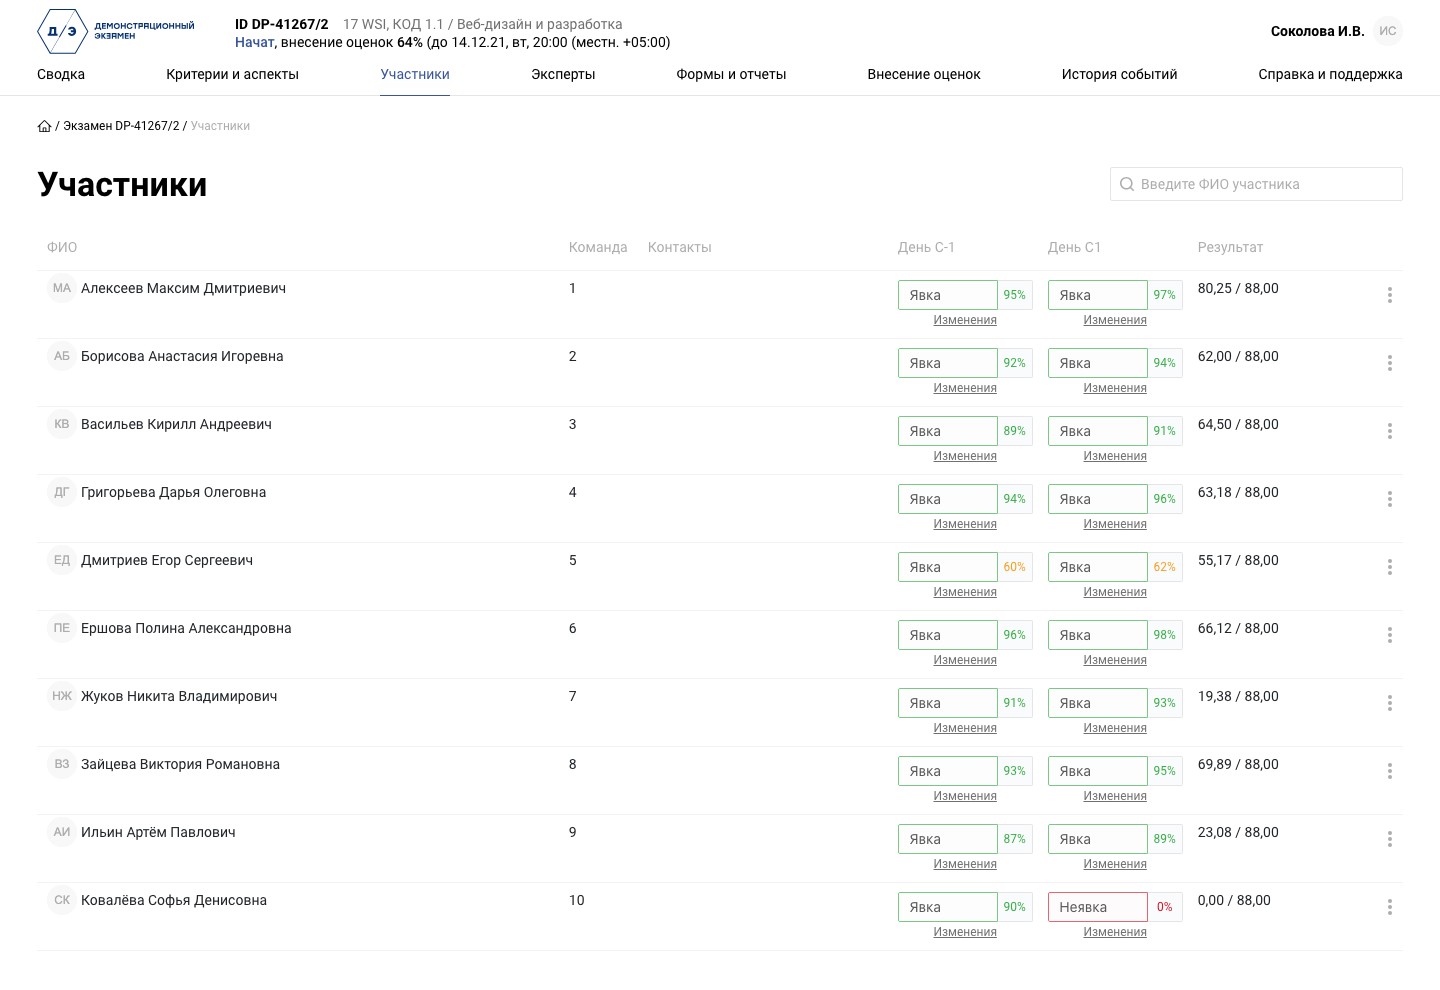Screen dimensions: 1440x990
Task: Click the Изменения link under Зайцева День С1
Action: click(1115, 796)
